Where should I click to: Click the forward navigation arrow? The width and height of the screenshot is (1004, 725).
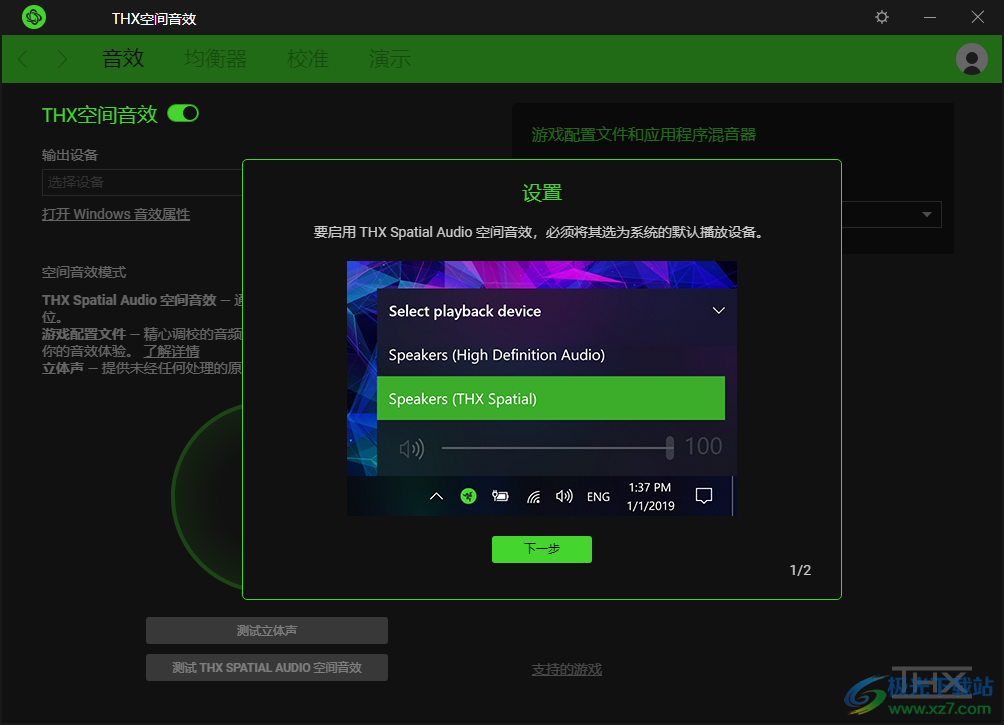tap(60, 59)
